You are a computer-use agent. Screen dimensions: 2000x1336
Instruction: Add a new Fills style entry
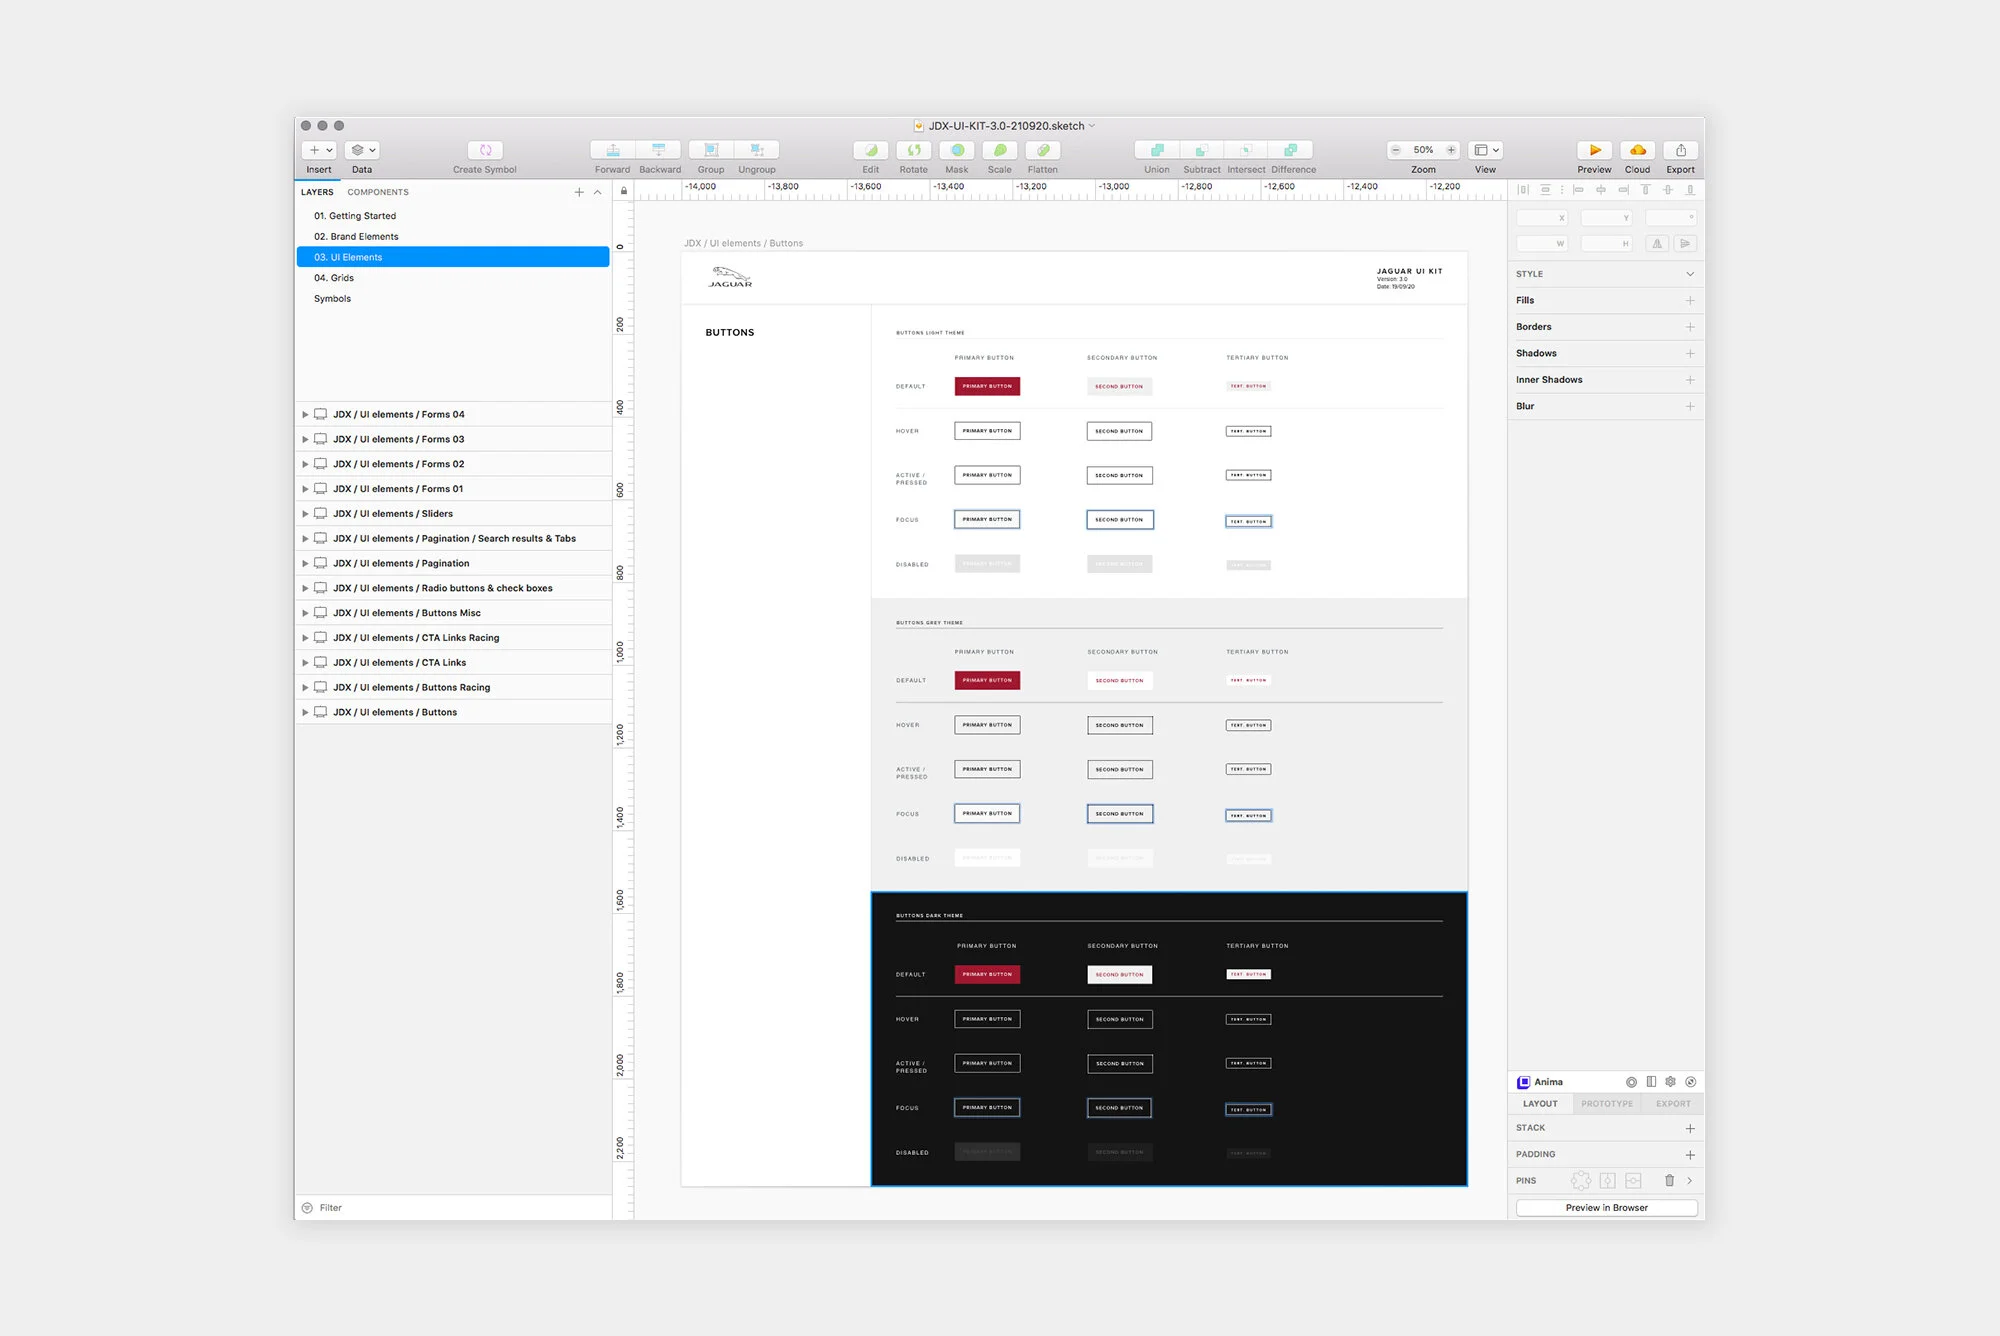point(1690,300)
